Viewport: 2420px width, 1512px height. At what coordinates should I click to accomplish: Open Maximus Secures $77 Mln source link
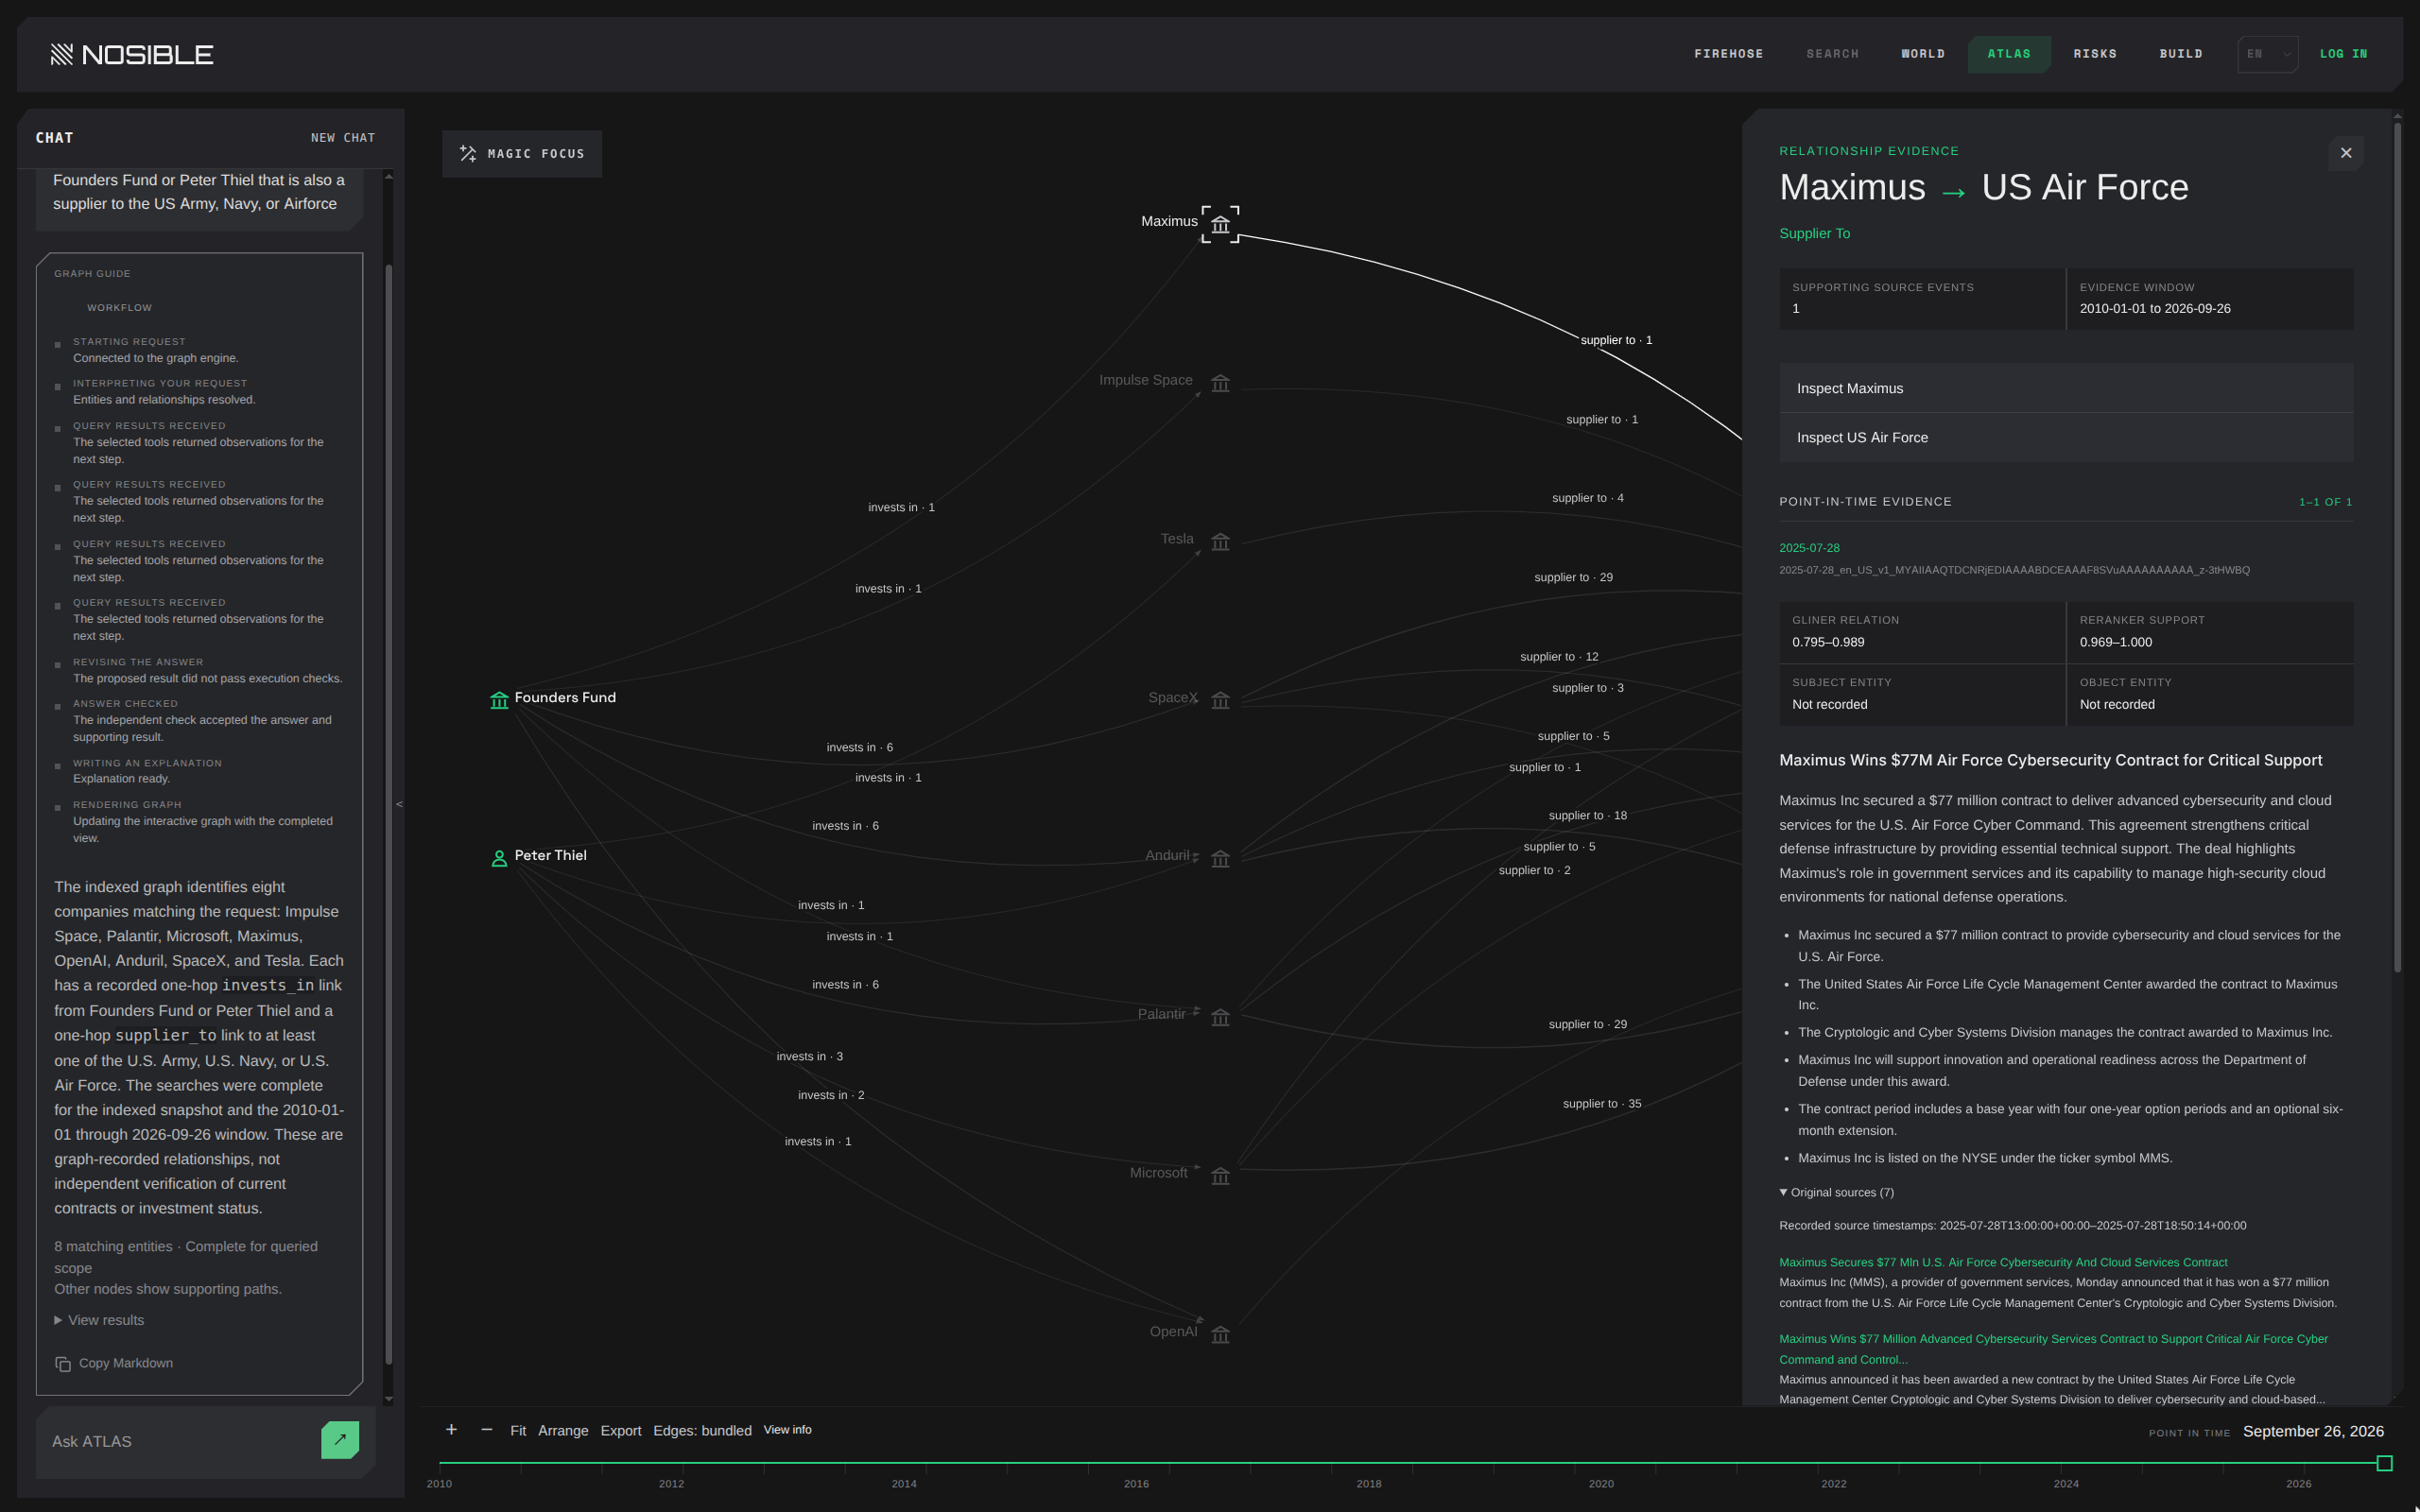tap(2003, 1262)
